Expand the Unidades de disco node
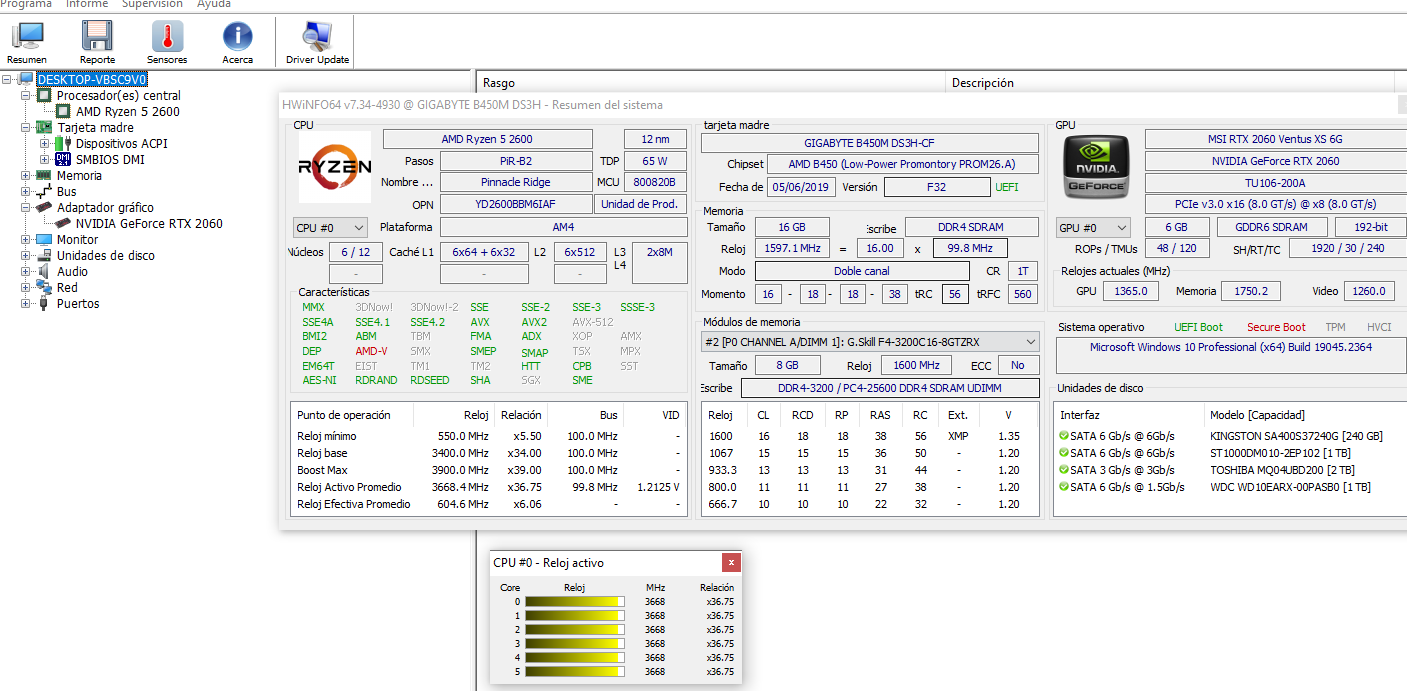Image resolution: width=1407 pixels, height=691 pixels. point(26,256)
